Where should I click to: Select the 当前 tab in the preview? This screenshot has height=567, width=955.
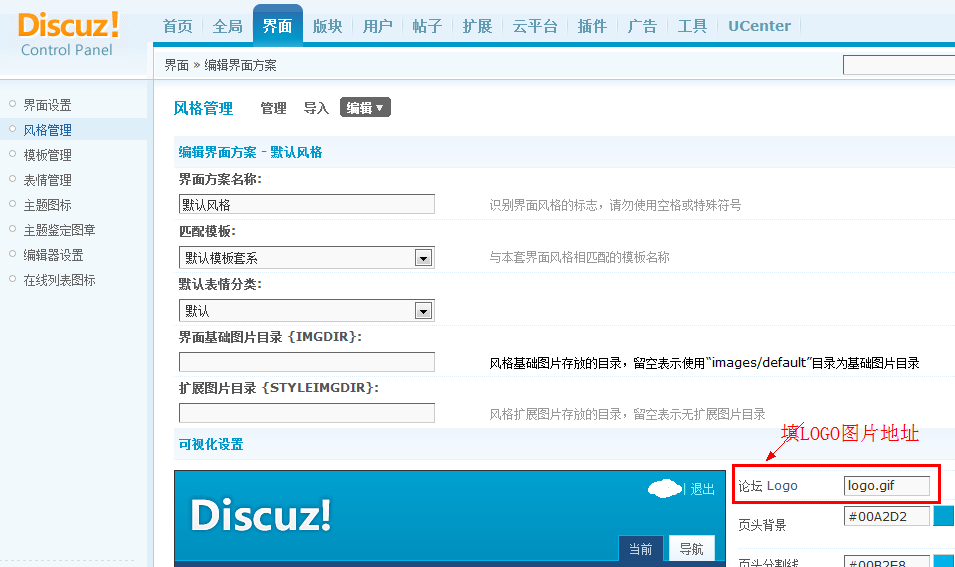point(641,549)
